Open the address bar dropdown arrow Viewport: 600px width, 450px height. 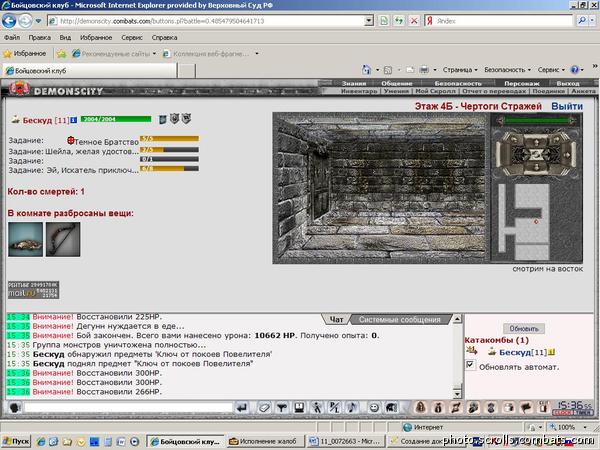pos(368,21)
